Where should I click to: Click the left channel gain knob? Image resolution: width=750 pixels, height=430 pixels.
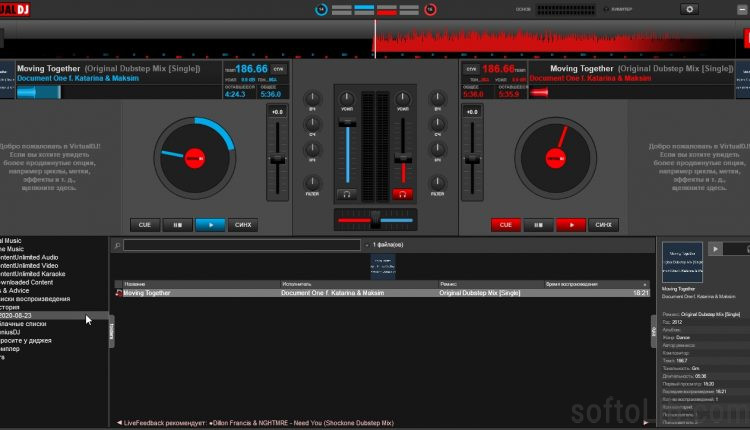347,99
